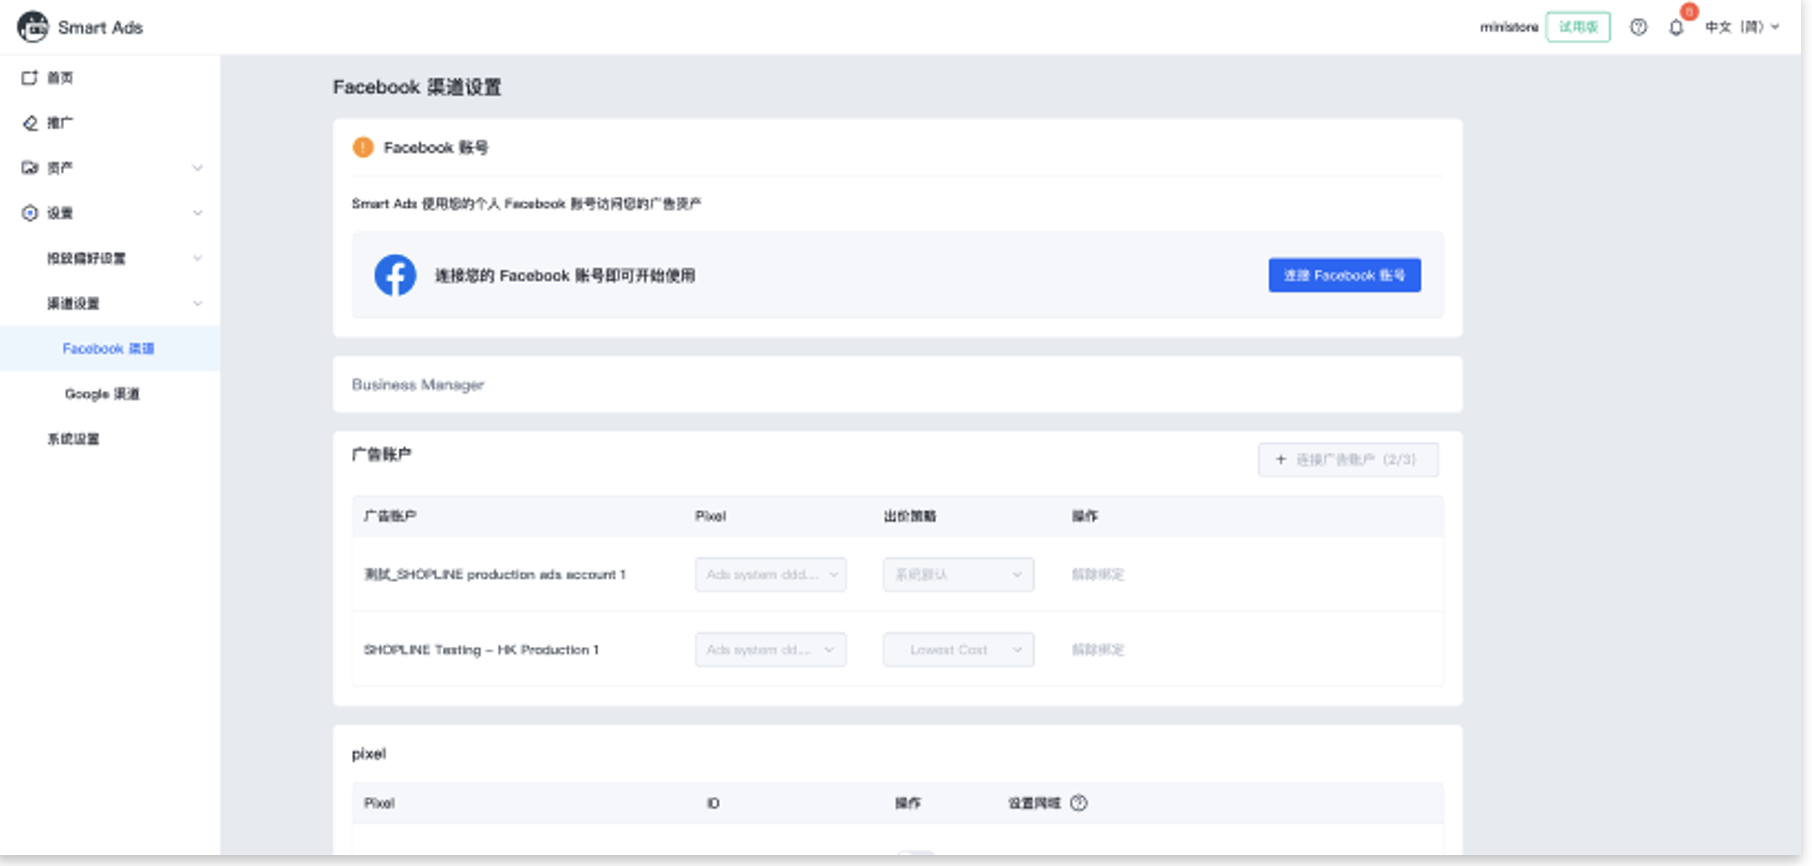Viewport: 1812px width, 866px height.
Task: Click the help icon next to 设置网域
Action: click(1078, 803)
